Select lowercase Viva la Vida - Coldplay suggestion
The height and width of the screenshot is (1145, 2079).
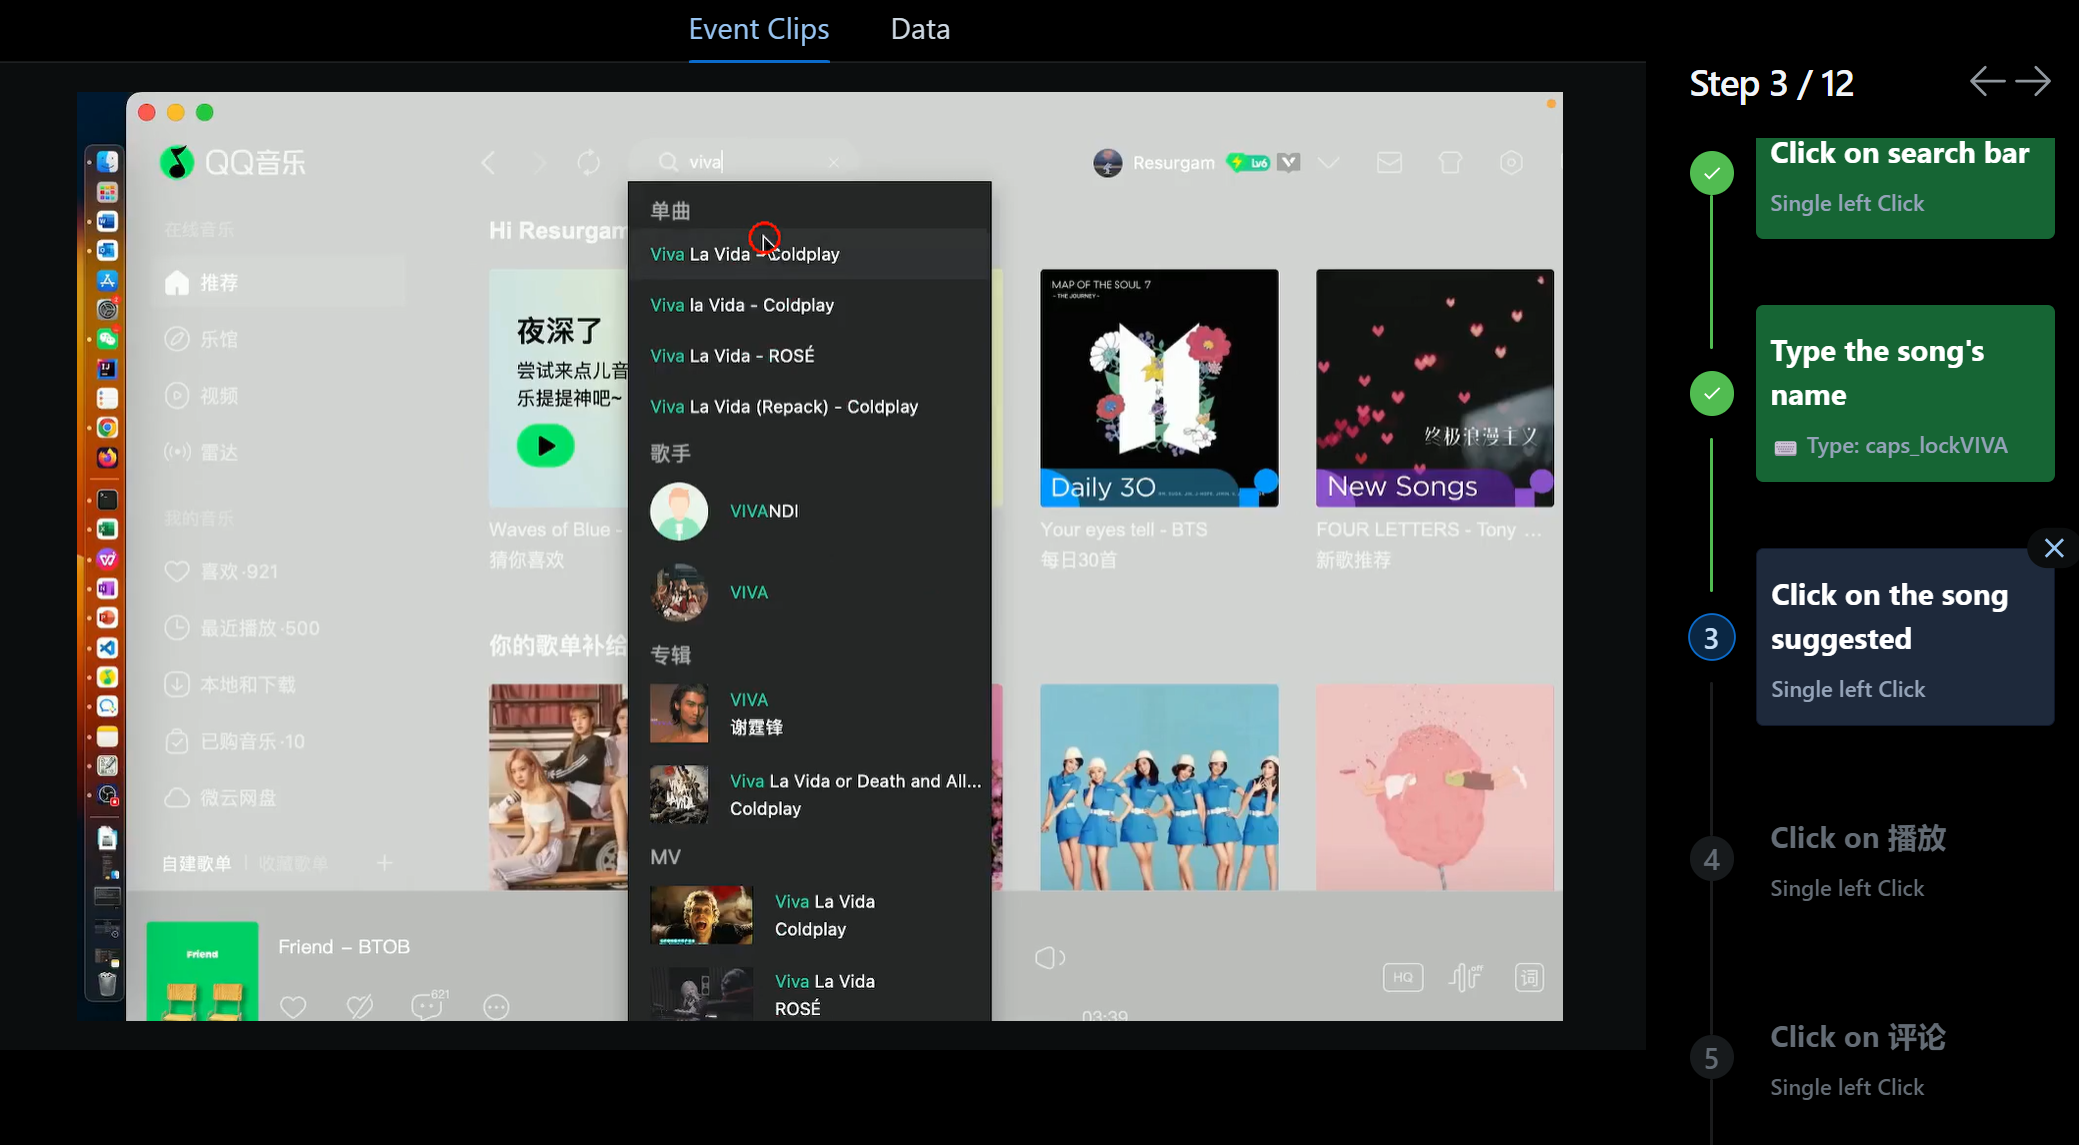809,305
